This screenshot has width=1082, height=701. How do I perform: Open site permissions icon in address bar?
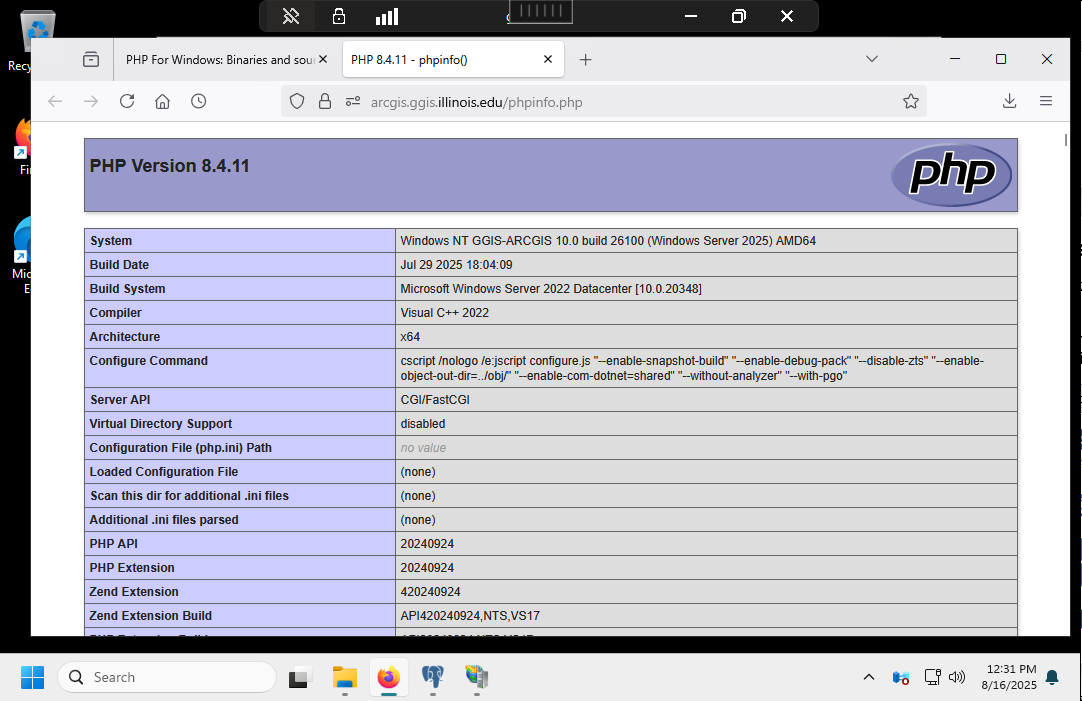click(x=352, y=101)
